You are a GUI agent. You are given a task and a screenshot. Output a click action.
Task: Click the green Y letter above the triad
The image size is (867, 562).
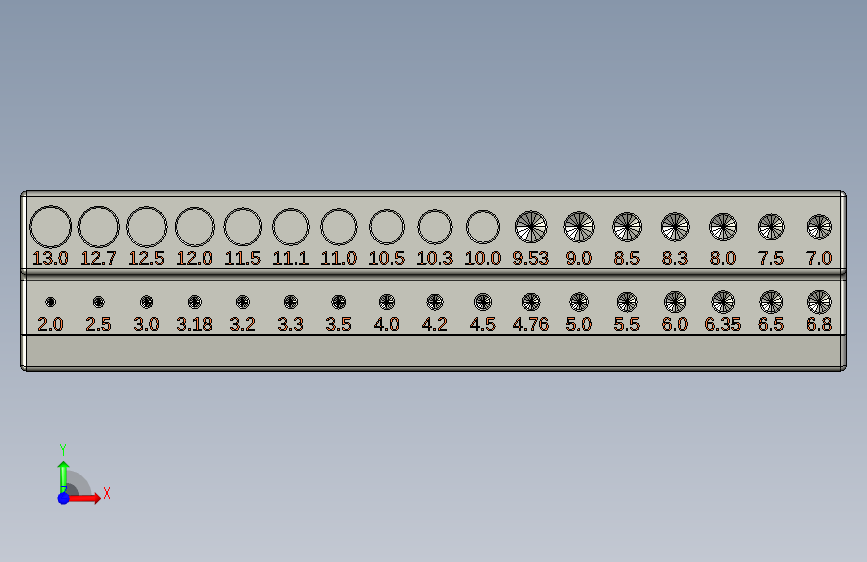pos(63,450)
